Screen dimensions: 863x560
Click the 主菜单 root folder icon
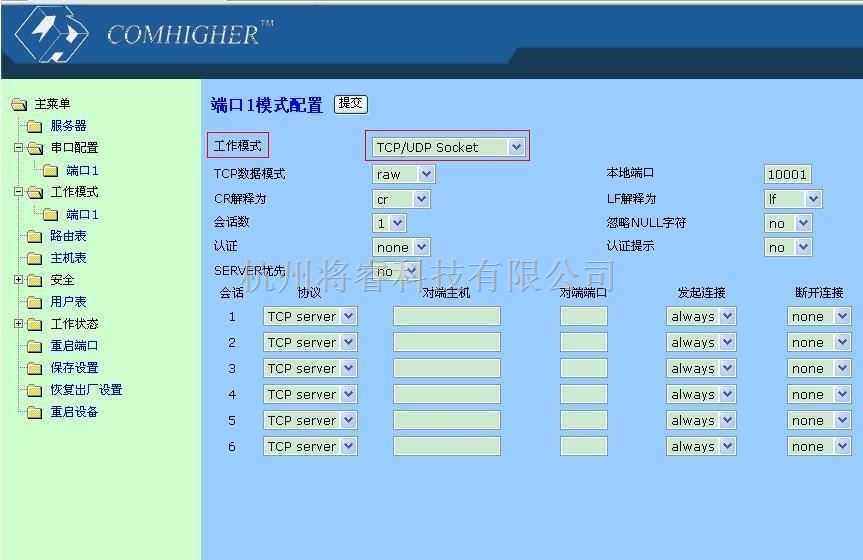tap(20, 104)
